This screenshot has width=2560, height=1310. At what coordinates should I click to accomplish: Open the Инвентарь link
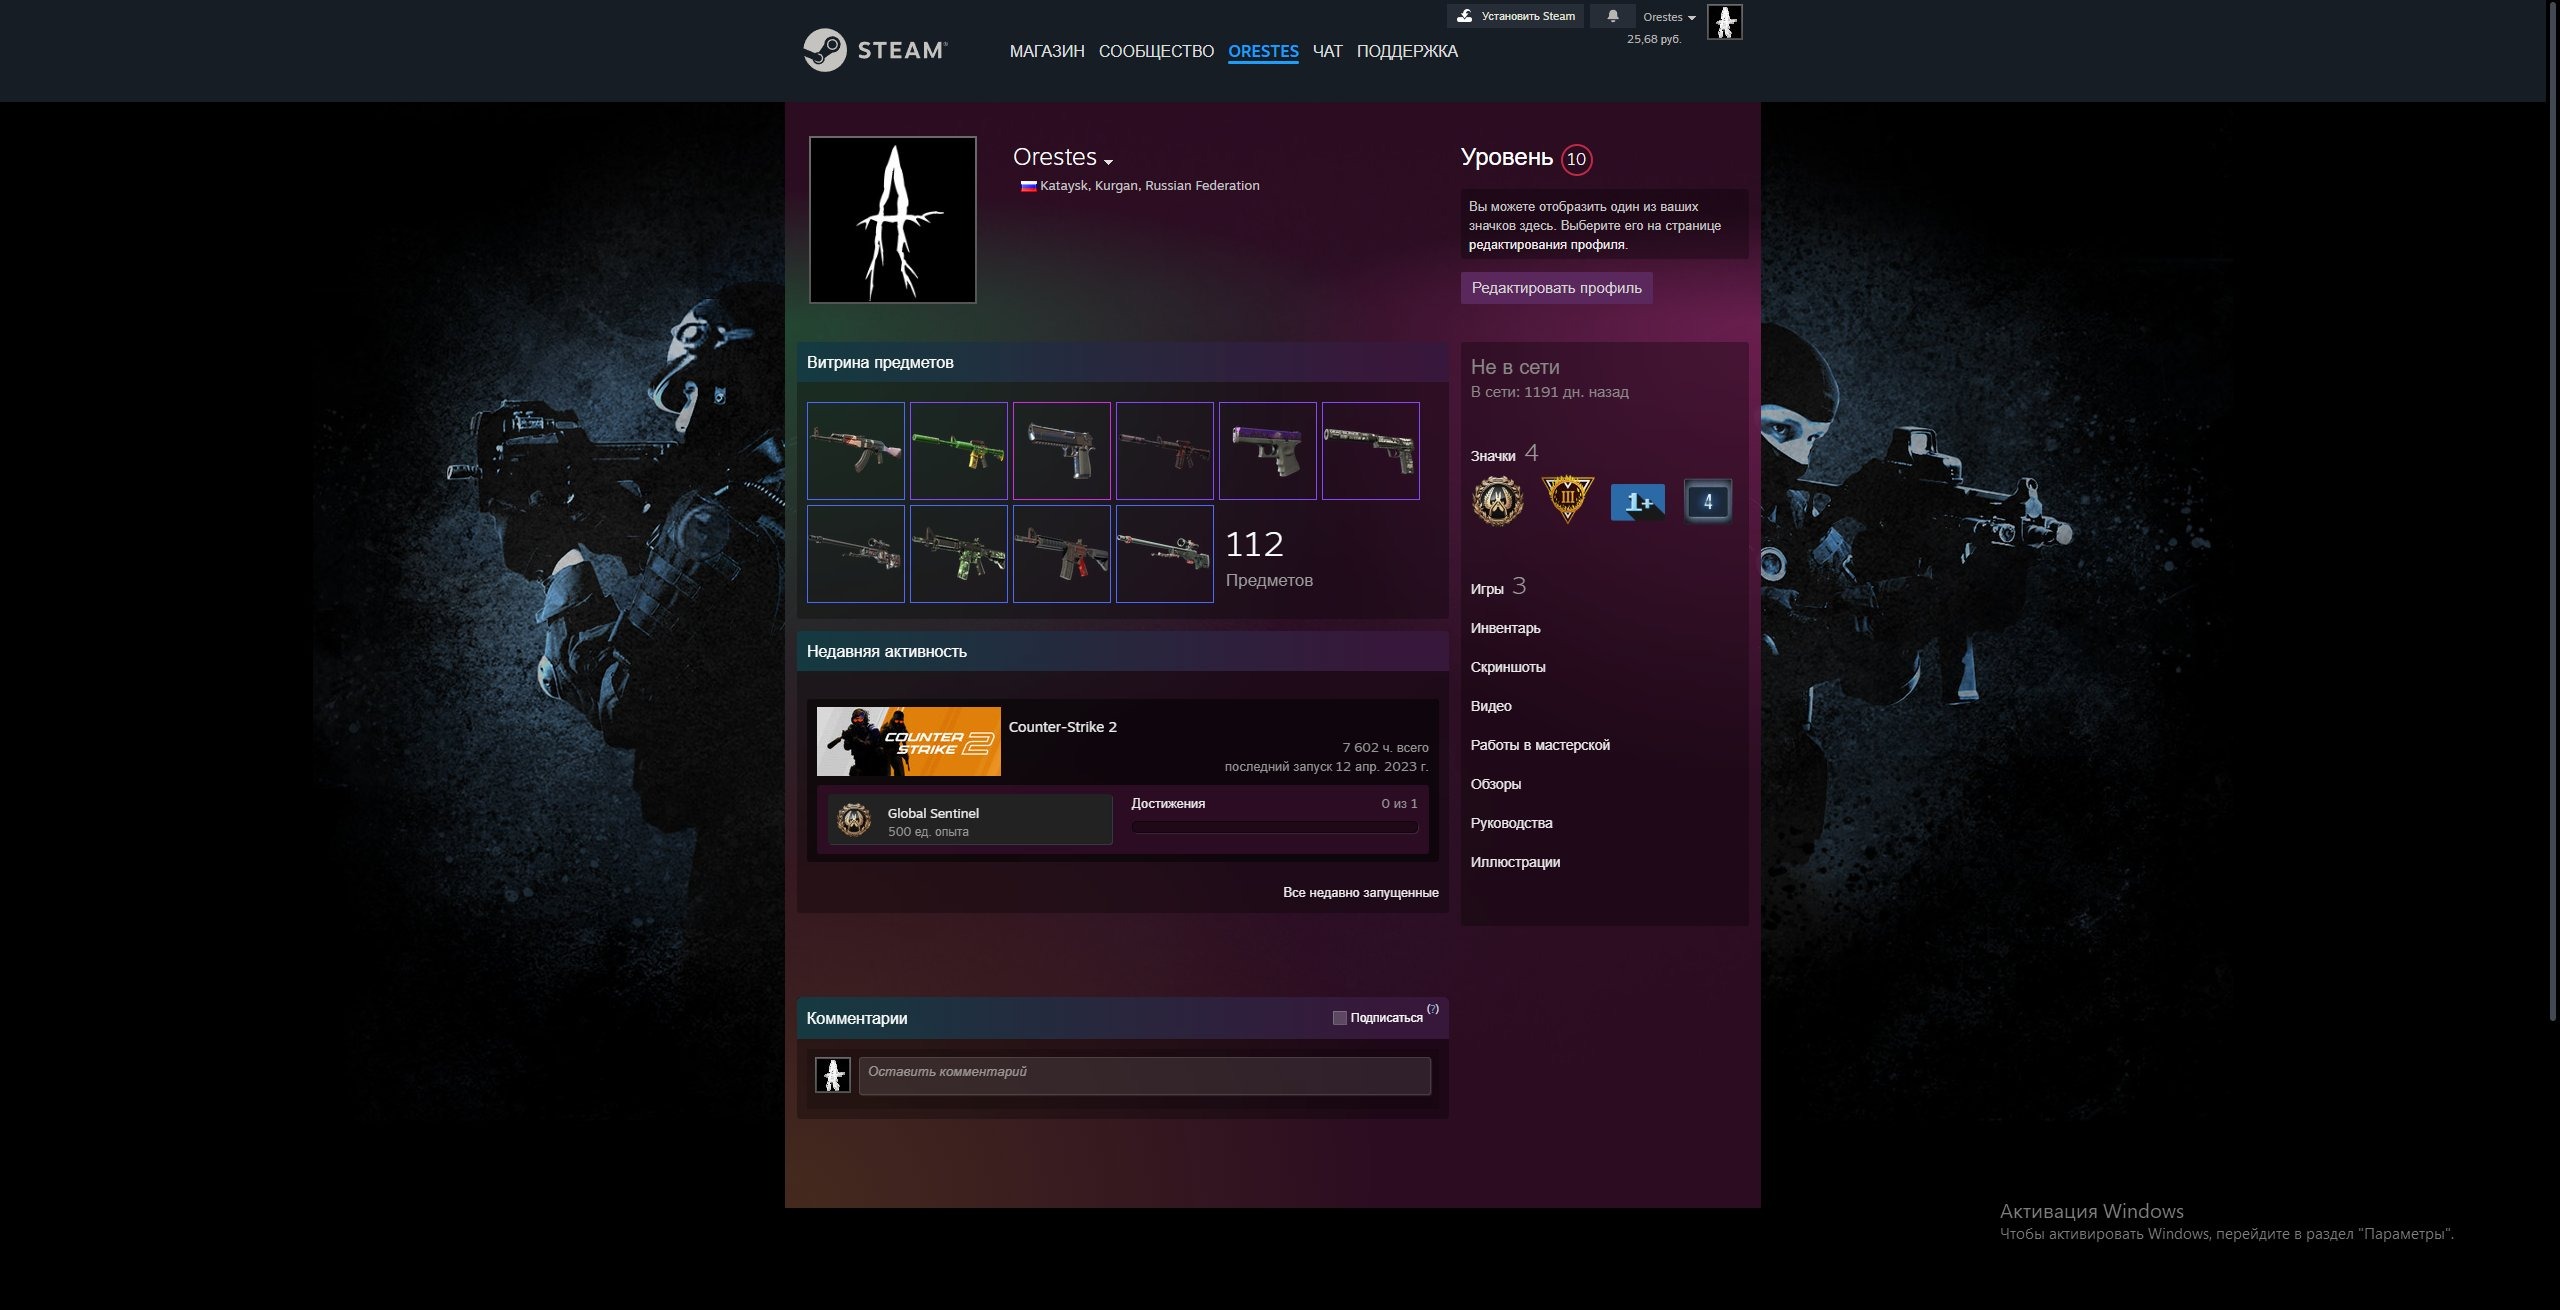[x=1505, y=628]
